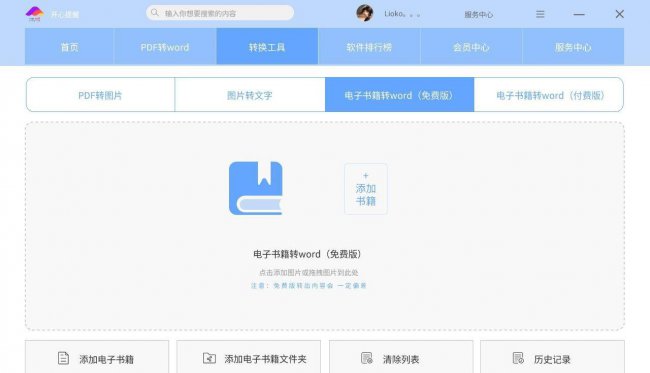Viewport: 650px width, 373px height.
Task: Click the blue 注意 notice text
Action: point(308,286)
